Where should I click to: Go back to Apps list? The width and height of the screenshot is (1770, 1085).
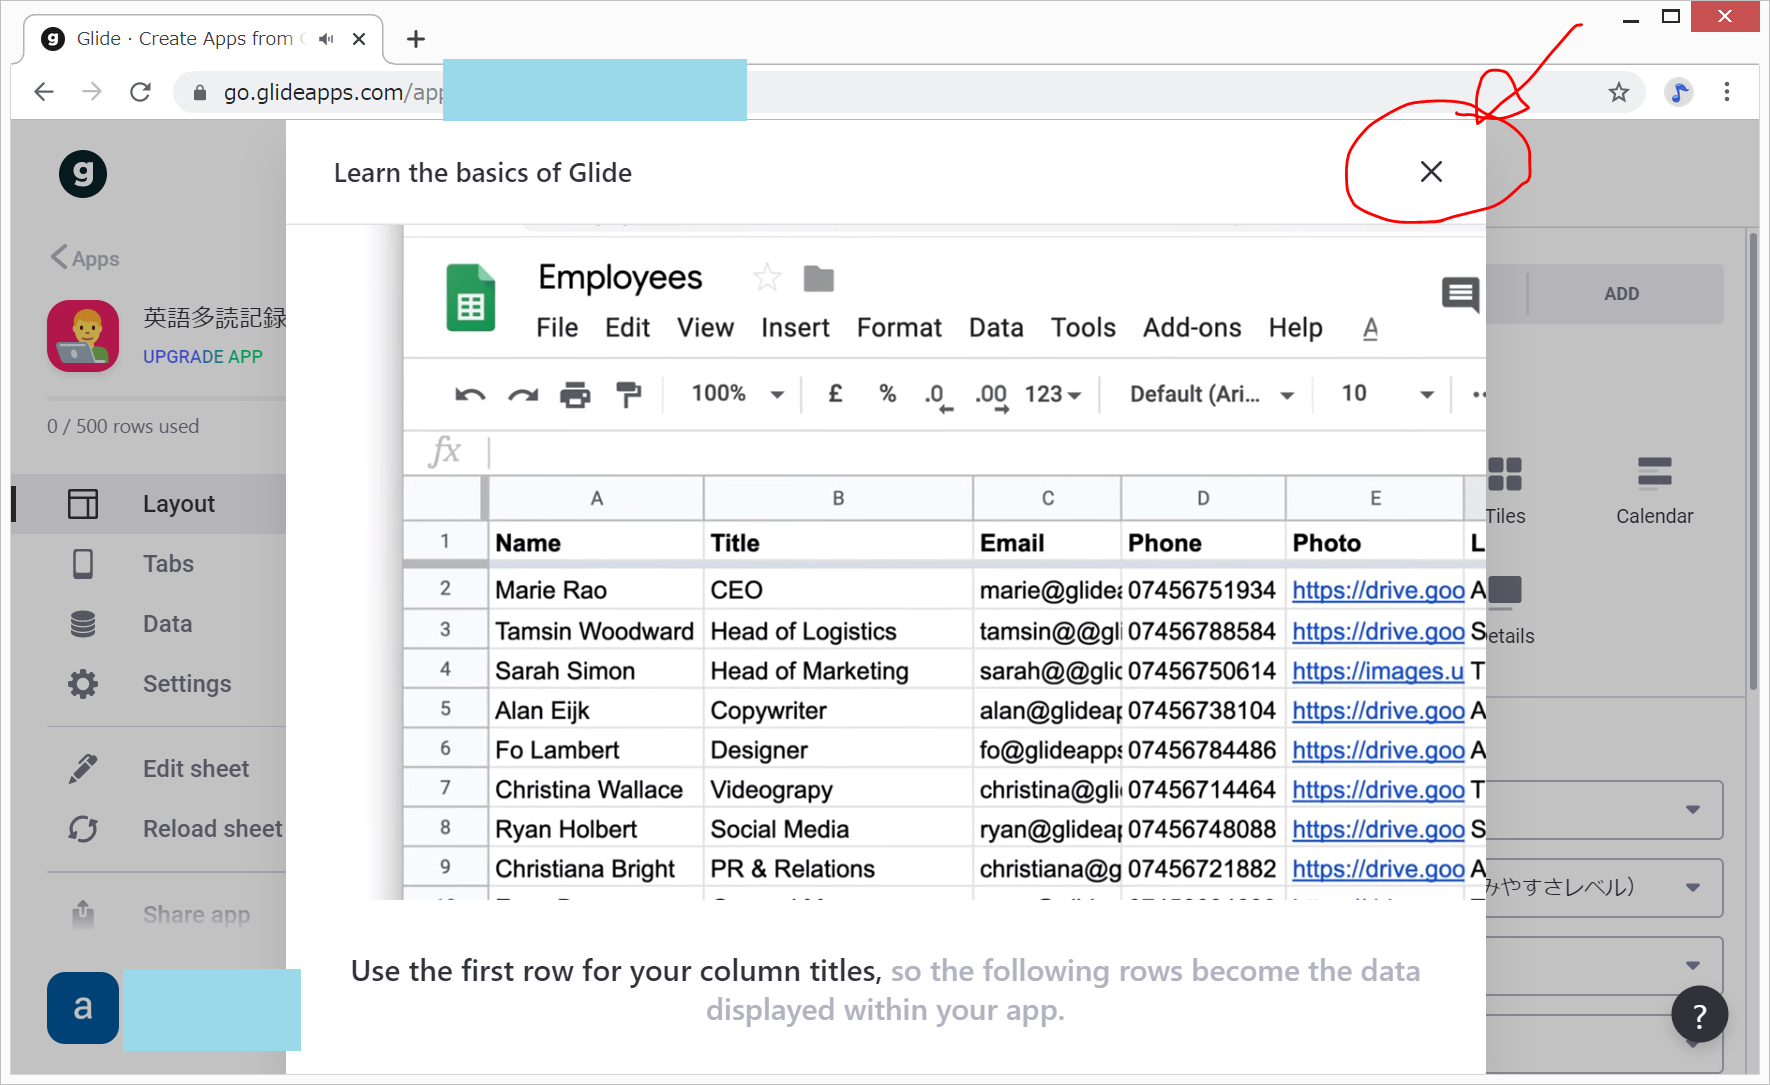pyautogui.click(x=85, y=258)
